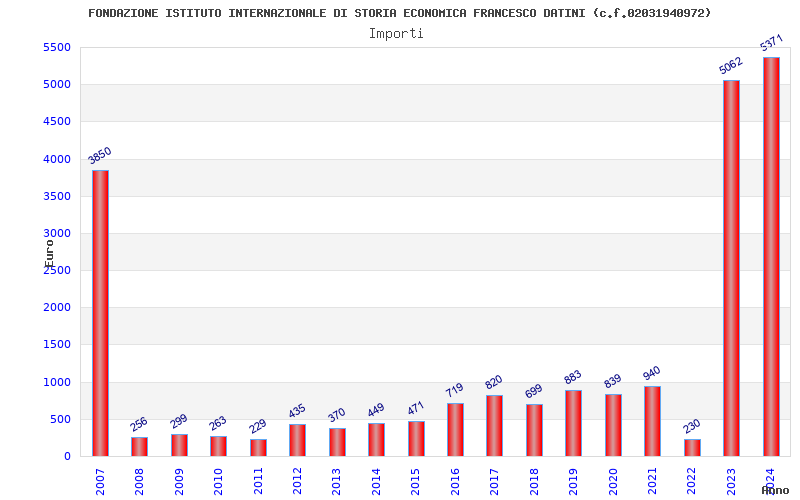Click the small 2022 bar
800x500 pixels.
(692, 447)
